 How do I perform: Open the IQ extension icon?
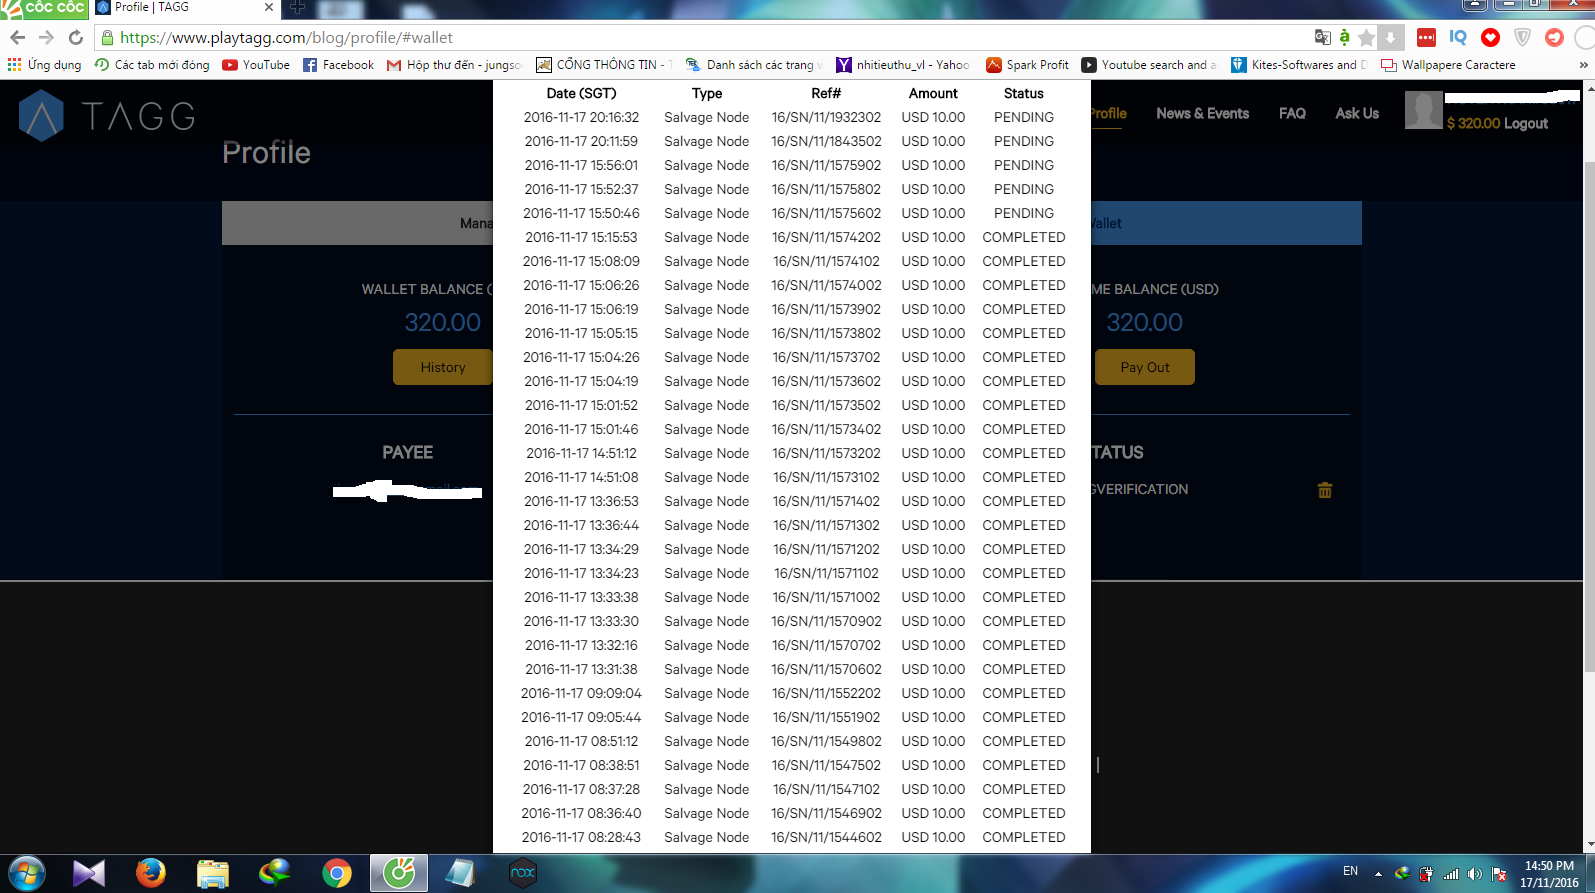click(x=1458, y=37)
